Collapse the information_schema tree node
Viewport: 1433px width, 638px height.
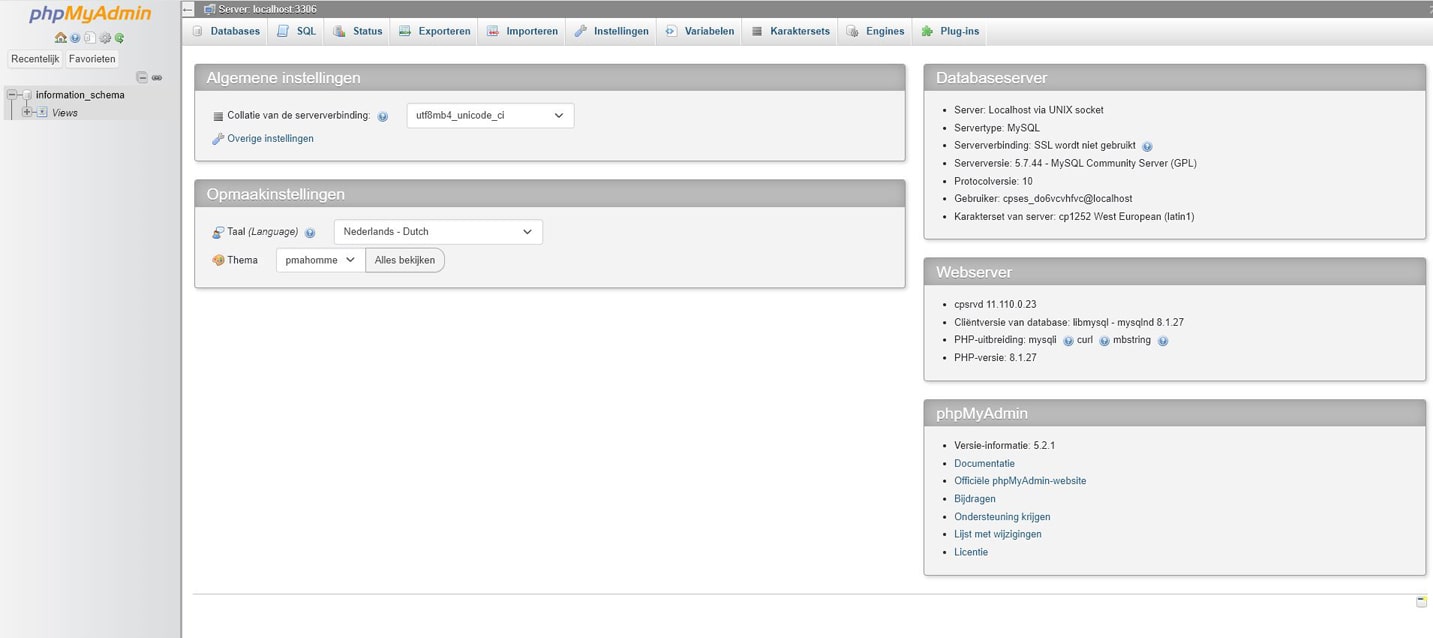(12, 95)
